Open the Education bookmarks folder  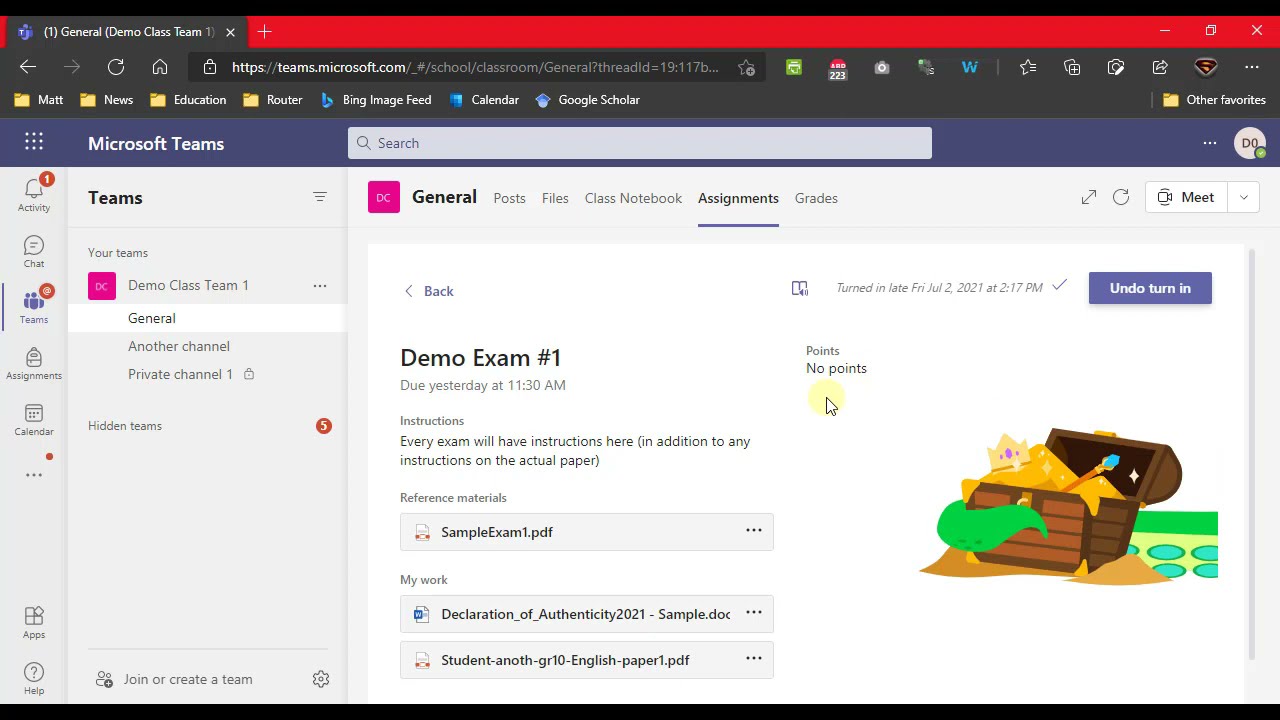click(188, 100)
